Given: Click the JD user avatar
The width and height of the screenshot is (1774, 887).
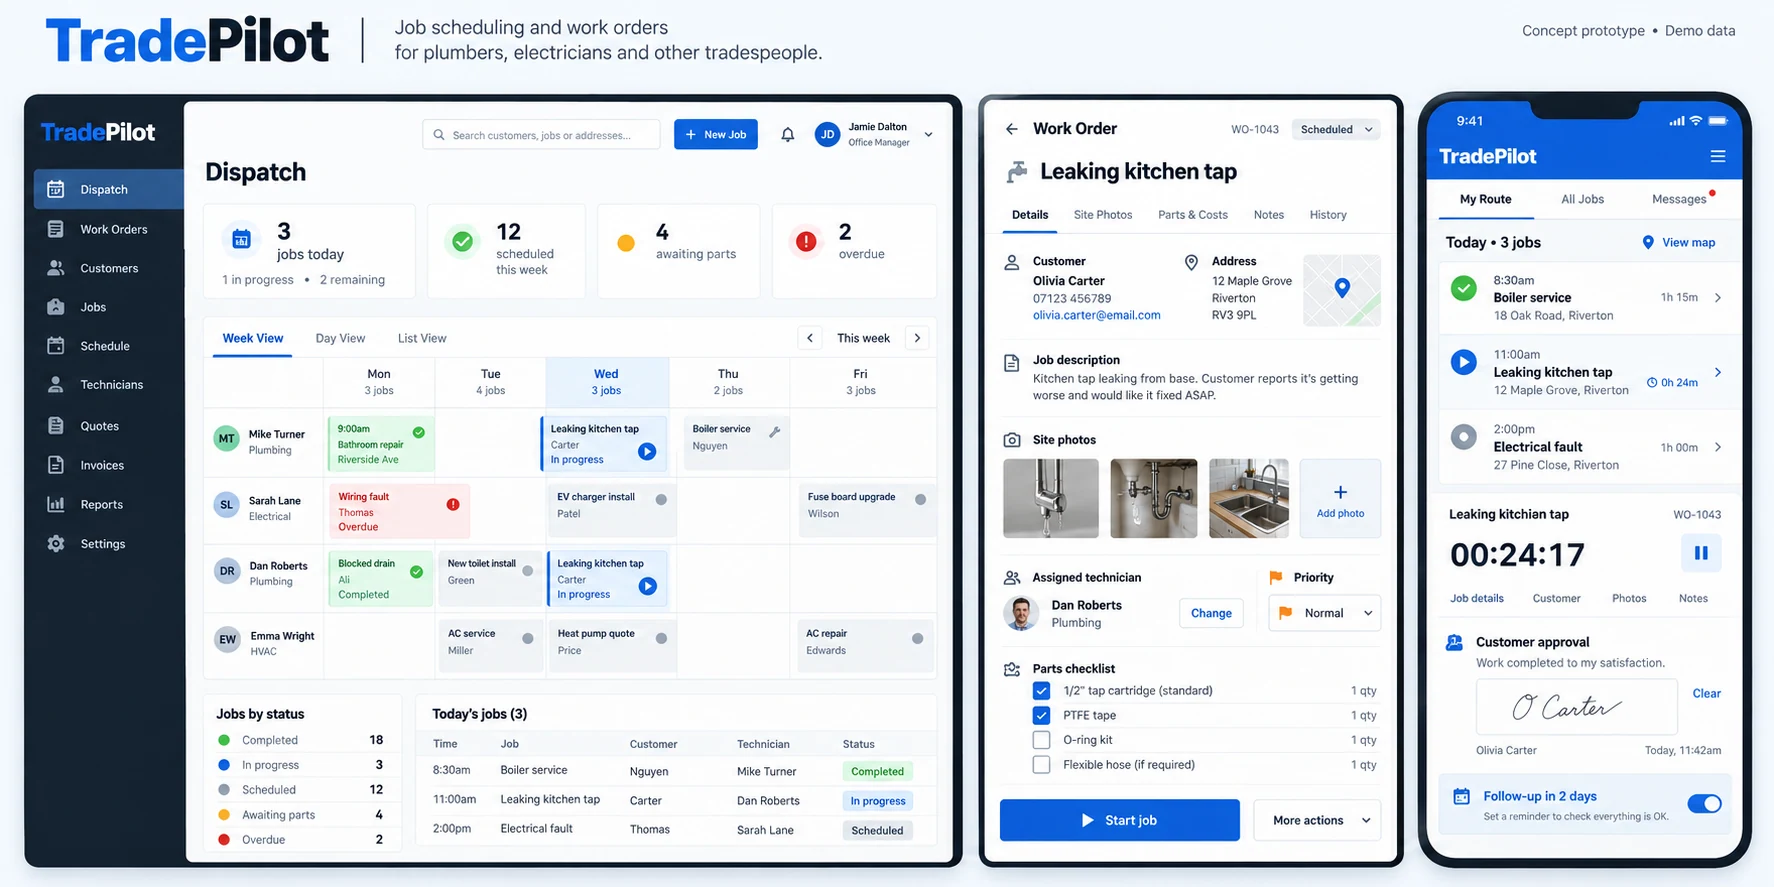Looking at the screenshot, I should coord(827,135).
